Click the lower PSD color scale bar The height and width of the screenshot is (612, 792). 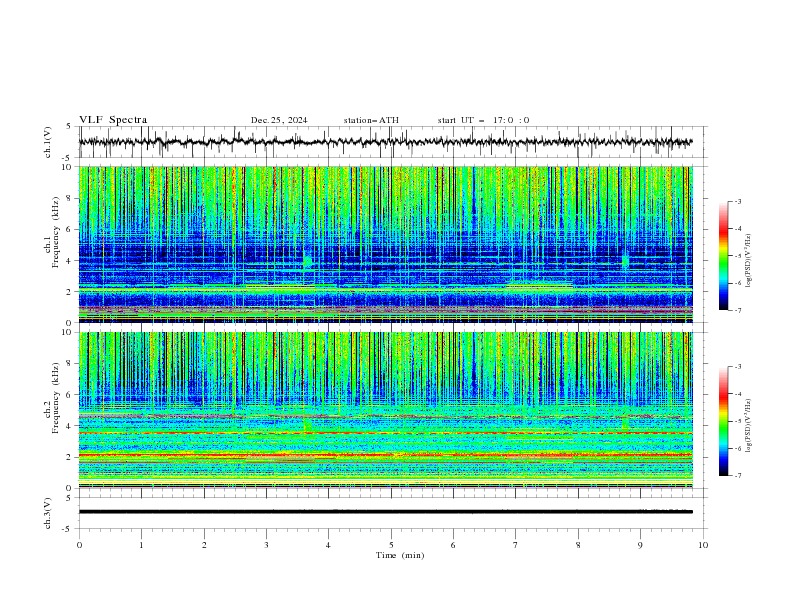click(x=723, y=421)
